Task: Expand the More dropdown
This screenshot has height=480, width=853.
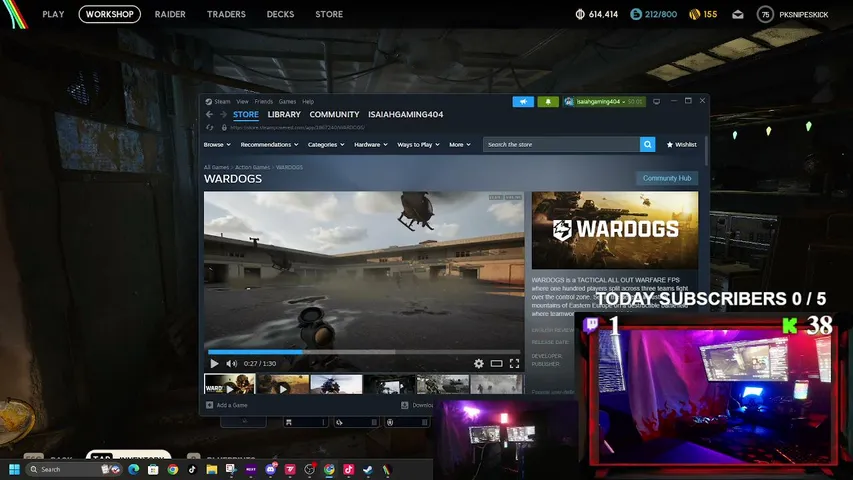Action: [x=460, y=144]
